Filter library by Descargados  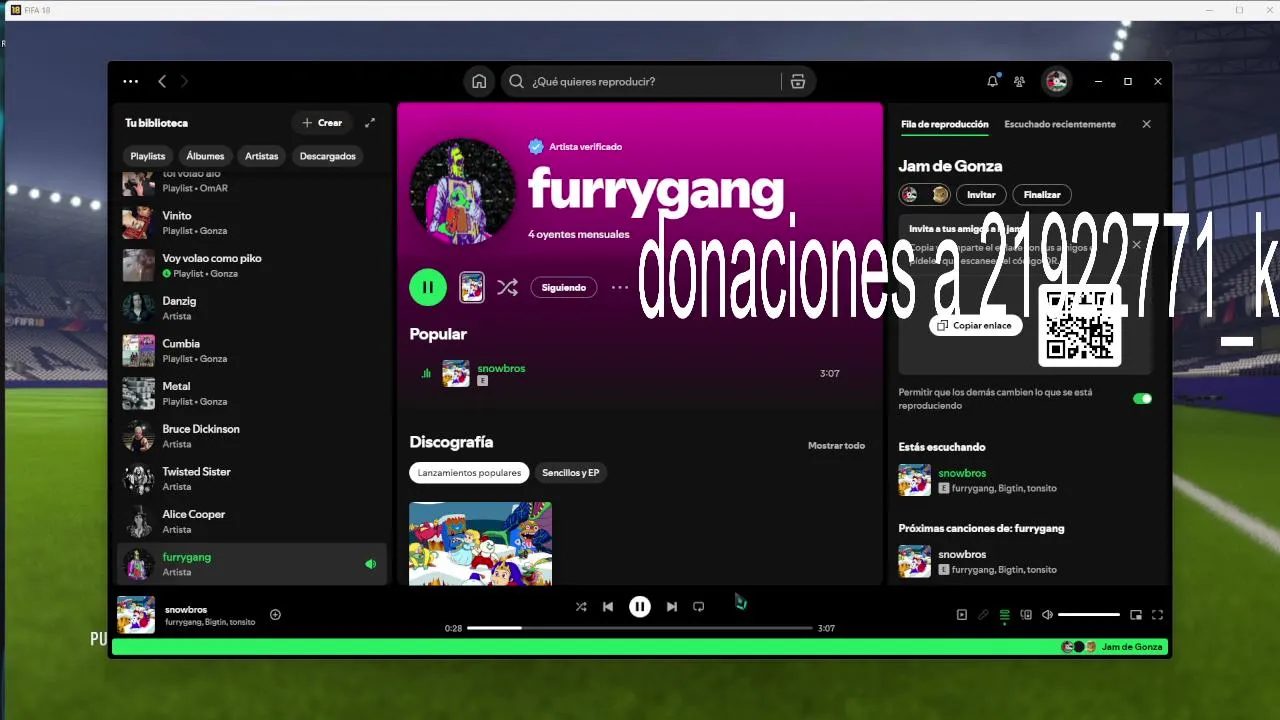coord(328,156)
